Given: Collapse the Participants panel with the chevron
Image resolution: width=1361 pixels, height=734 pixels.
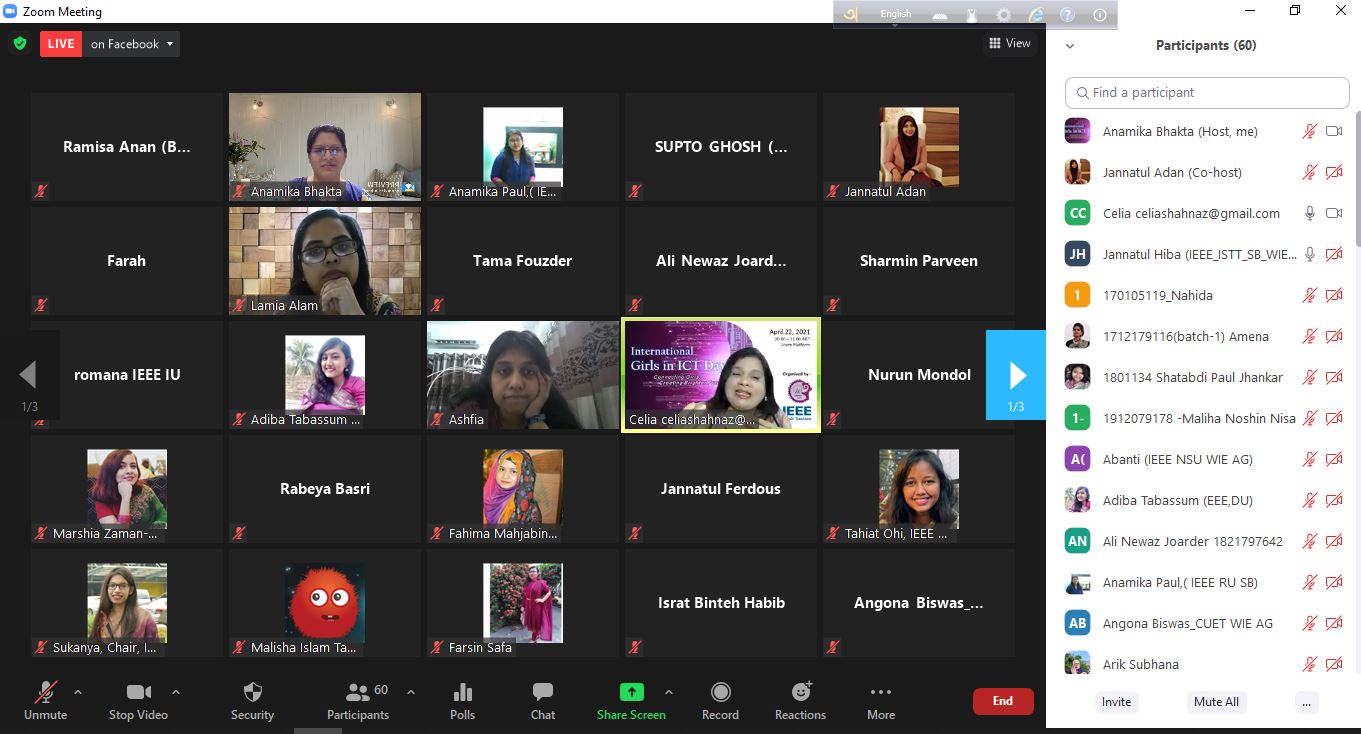Looking at the screenshot, I should pyautogui.click(x=1070, y=46).
